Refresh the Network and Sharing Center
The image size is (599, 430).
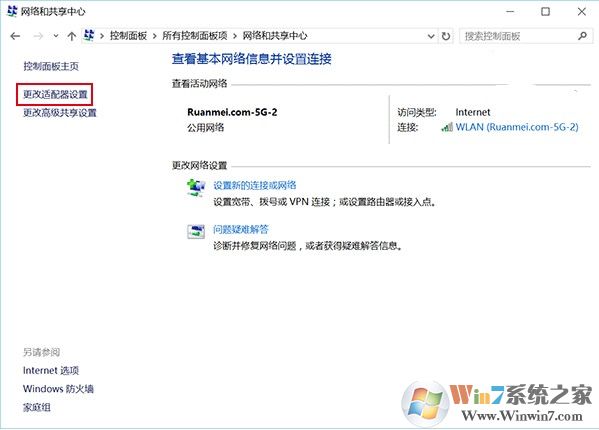(445, 36)
